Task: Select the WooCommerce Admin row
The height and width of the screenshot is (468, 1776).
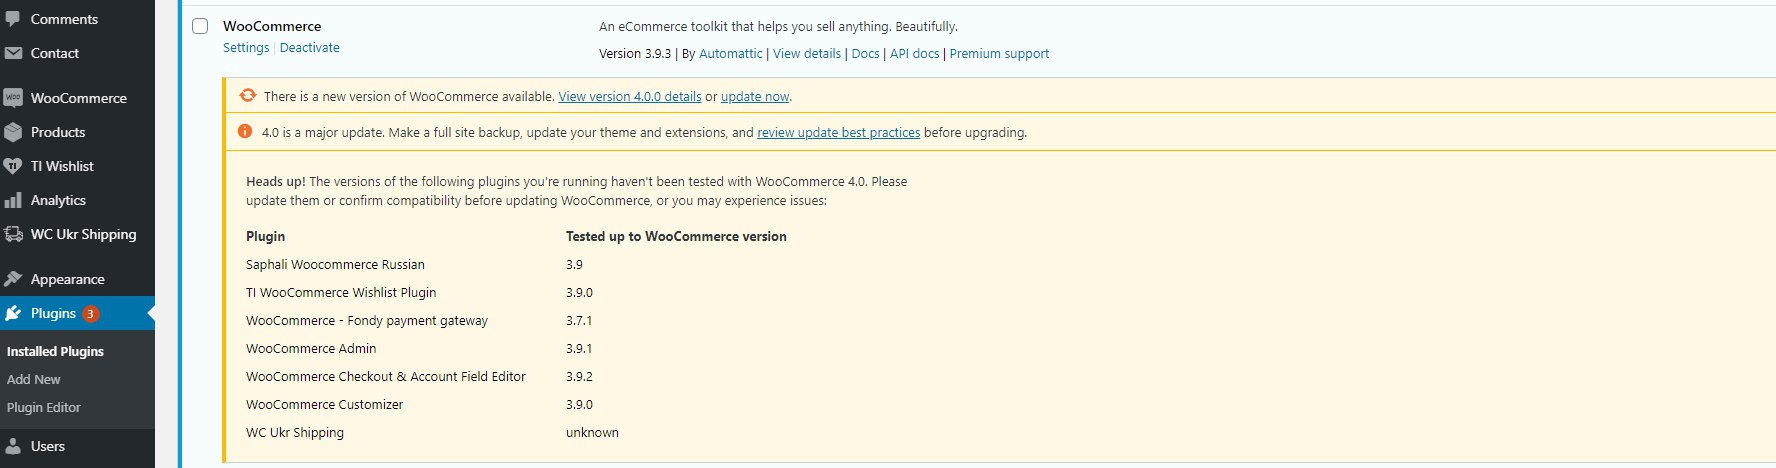Action: pos(311,349)
